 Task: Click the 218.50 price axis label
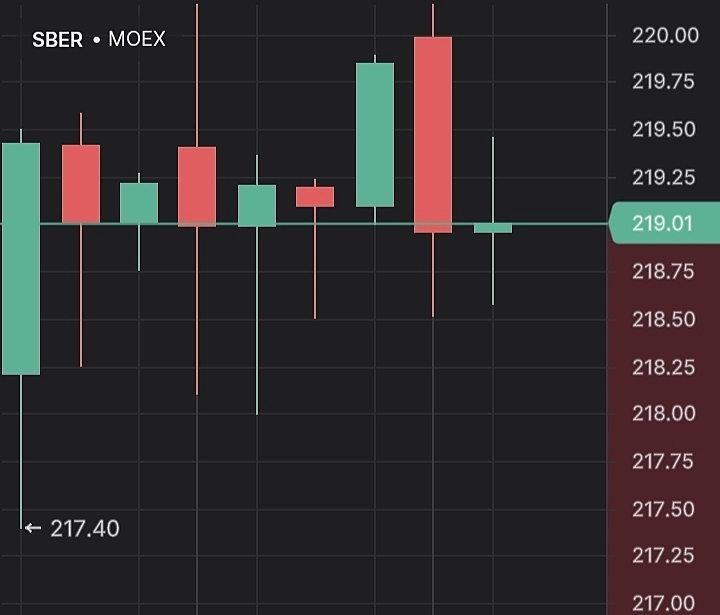point(665,319)
